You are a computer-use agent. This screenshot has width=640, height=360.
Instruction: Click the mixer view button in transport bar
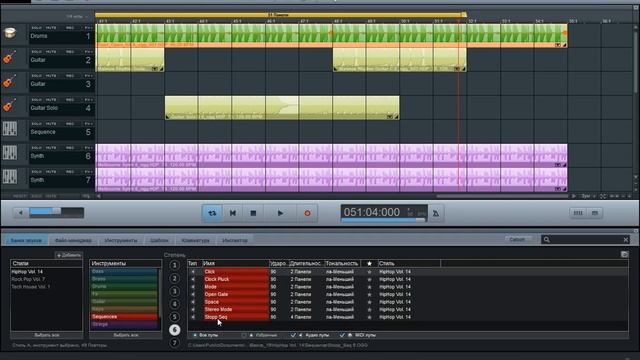pos(578,213)
